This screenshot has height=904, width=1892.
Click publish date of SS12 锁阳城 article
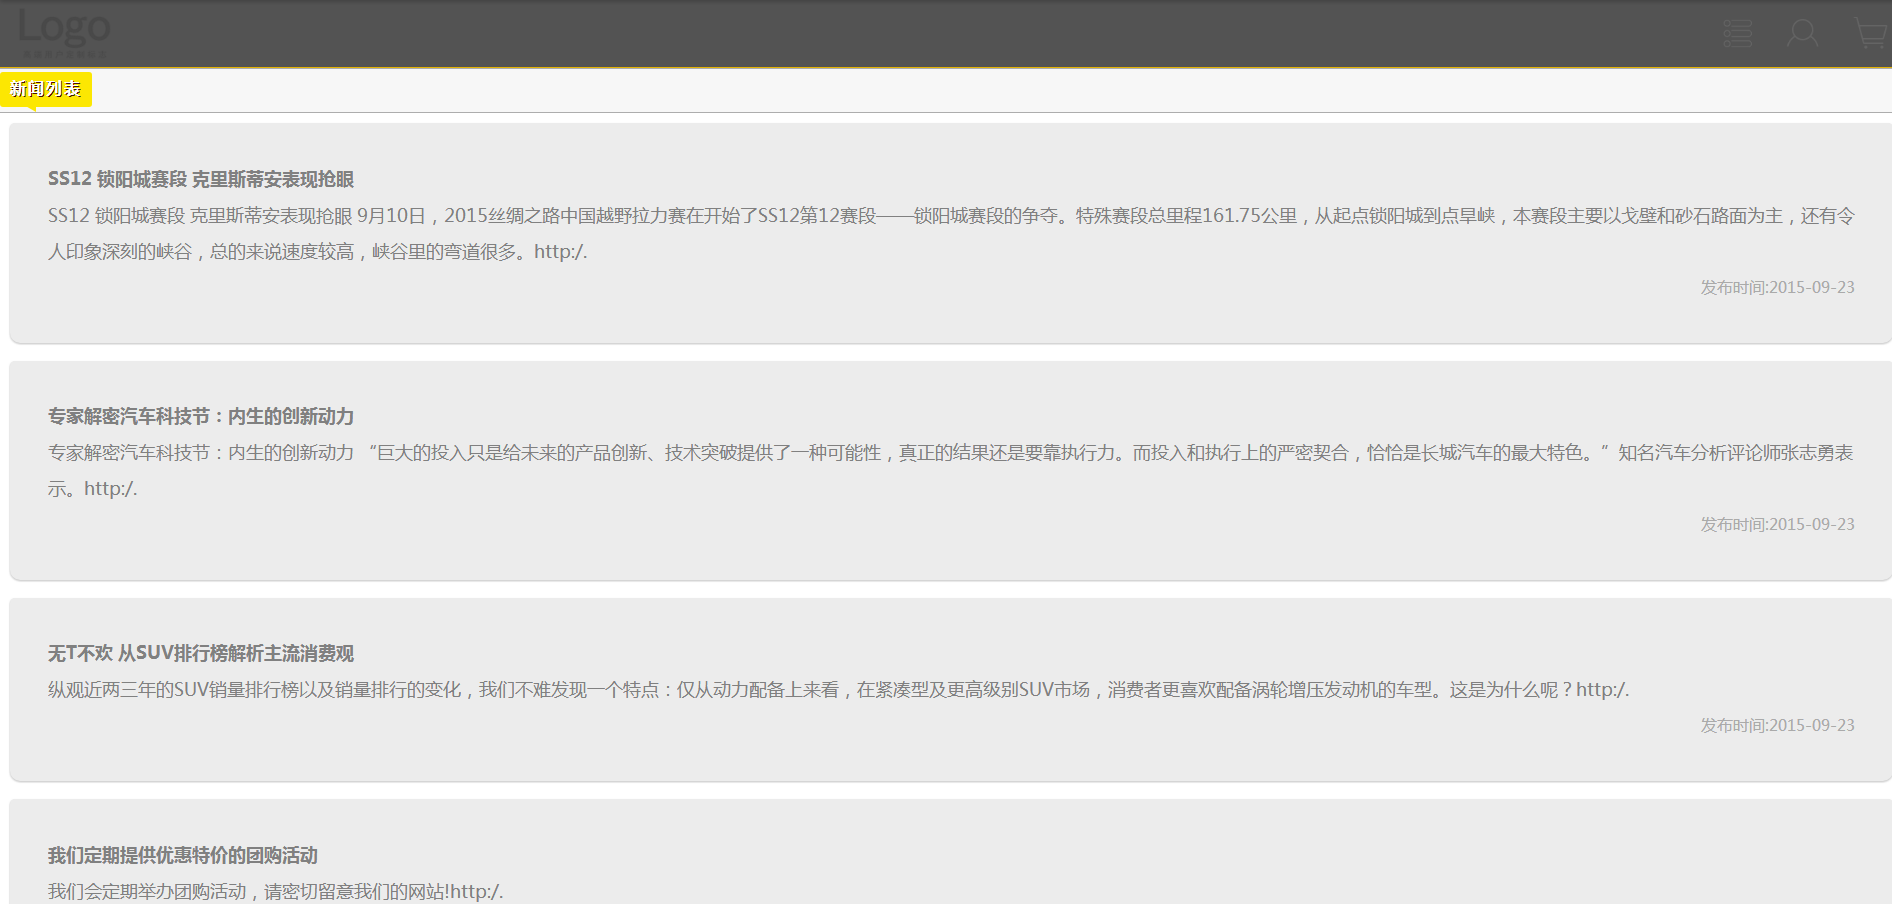click(x=1778, y=287)
